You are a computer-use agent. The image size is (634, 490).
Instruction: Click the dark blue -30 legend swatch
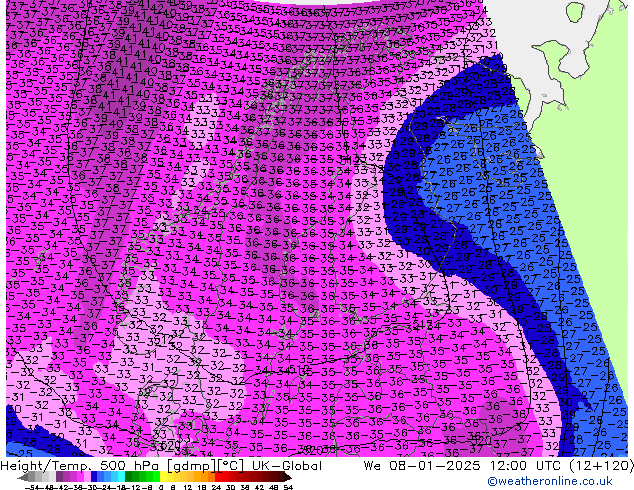(94, 476)
